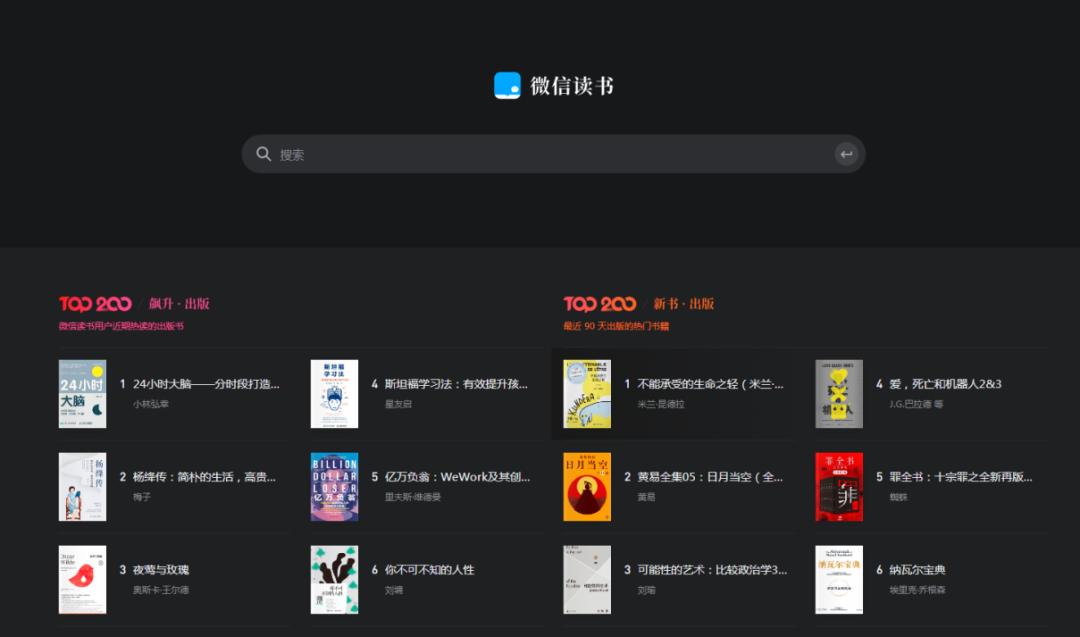Click the TOP 200 飙升 logo
The height and width of the screenshot is (637, 1080).
point(95,304)
